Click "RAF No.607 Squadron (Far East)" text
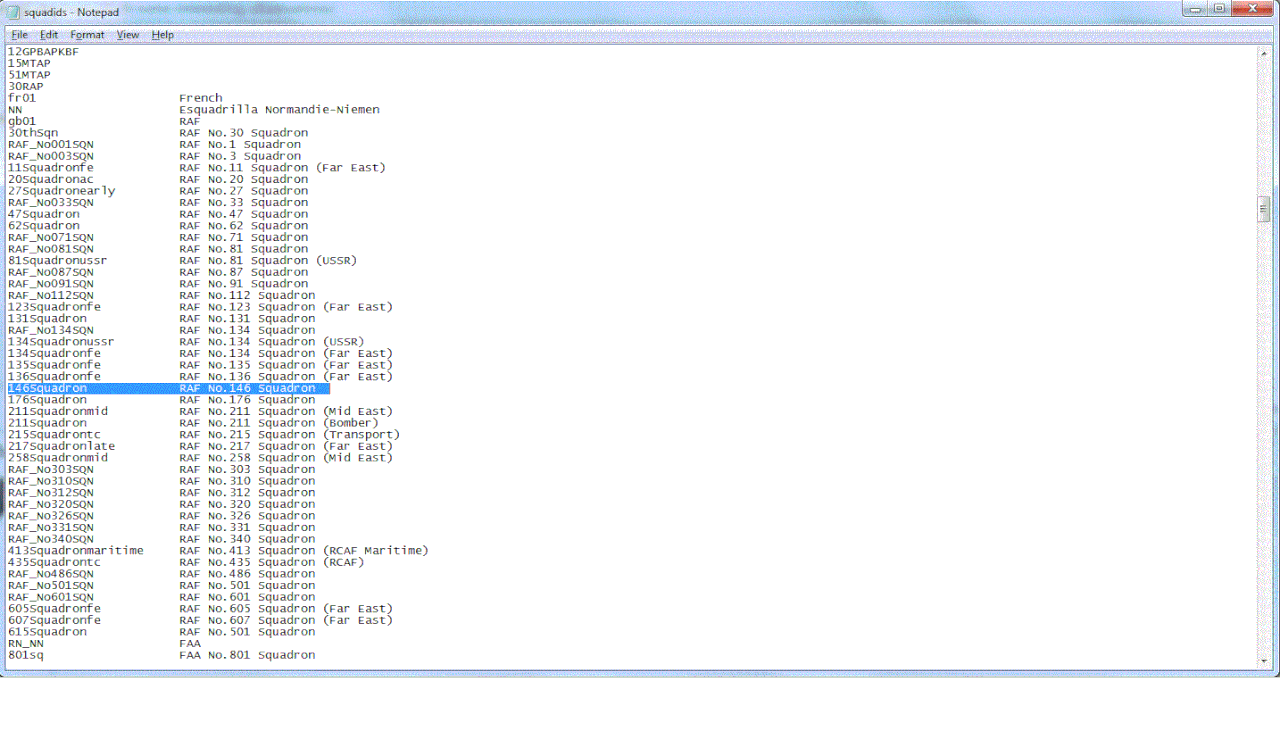This screenshot has width=1280, height=756. click(286, 620)
